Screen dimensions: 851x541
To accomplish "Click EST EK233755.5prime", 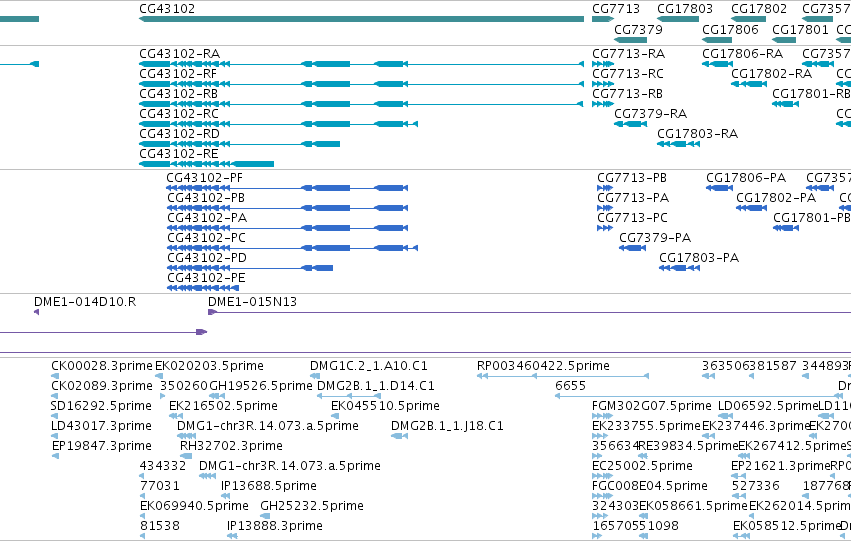I will [x=646, y=427].
